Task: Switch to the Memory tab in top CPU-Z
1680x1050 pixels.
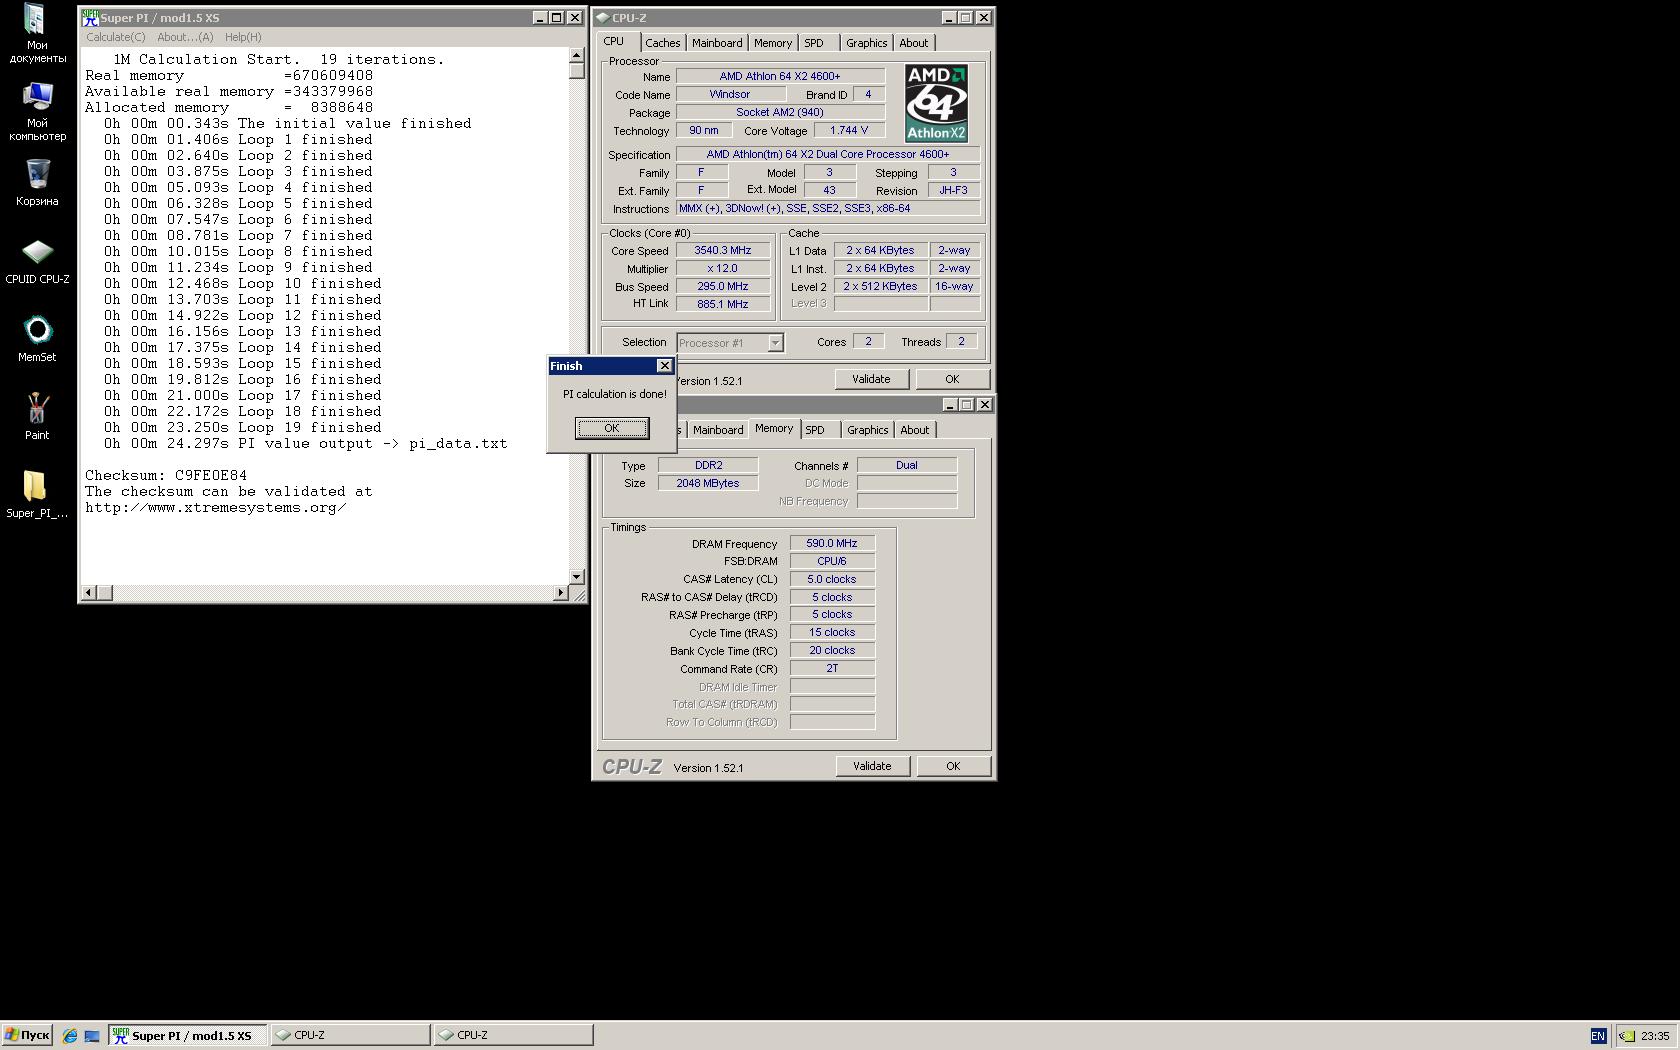Action: 773,43
